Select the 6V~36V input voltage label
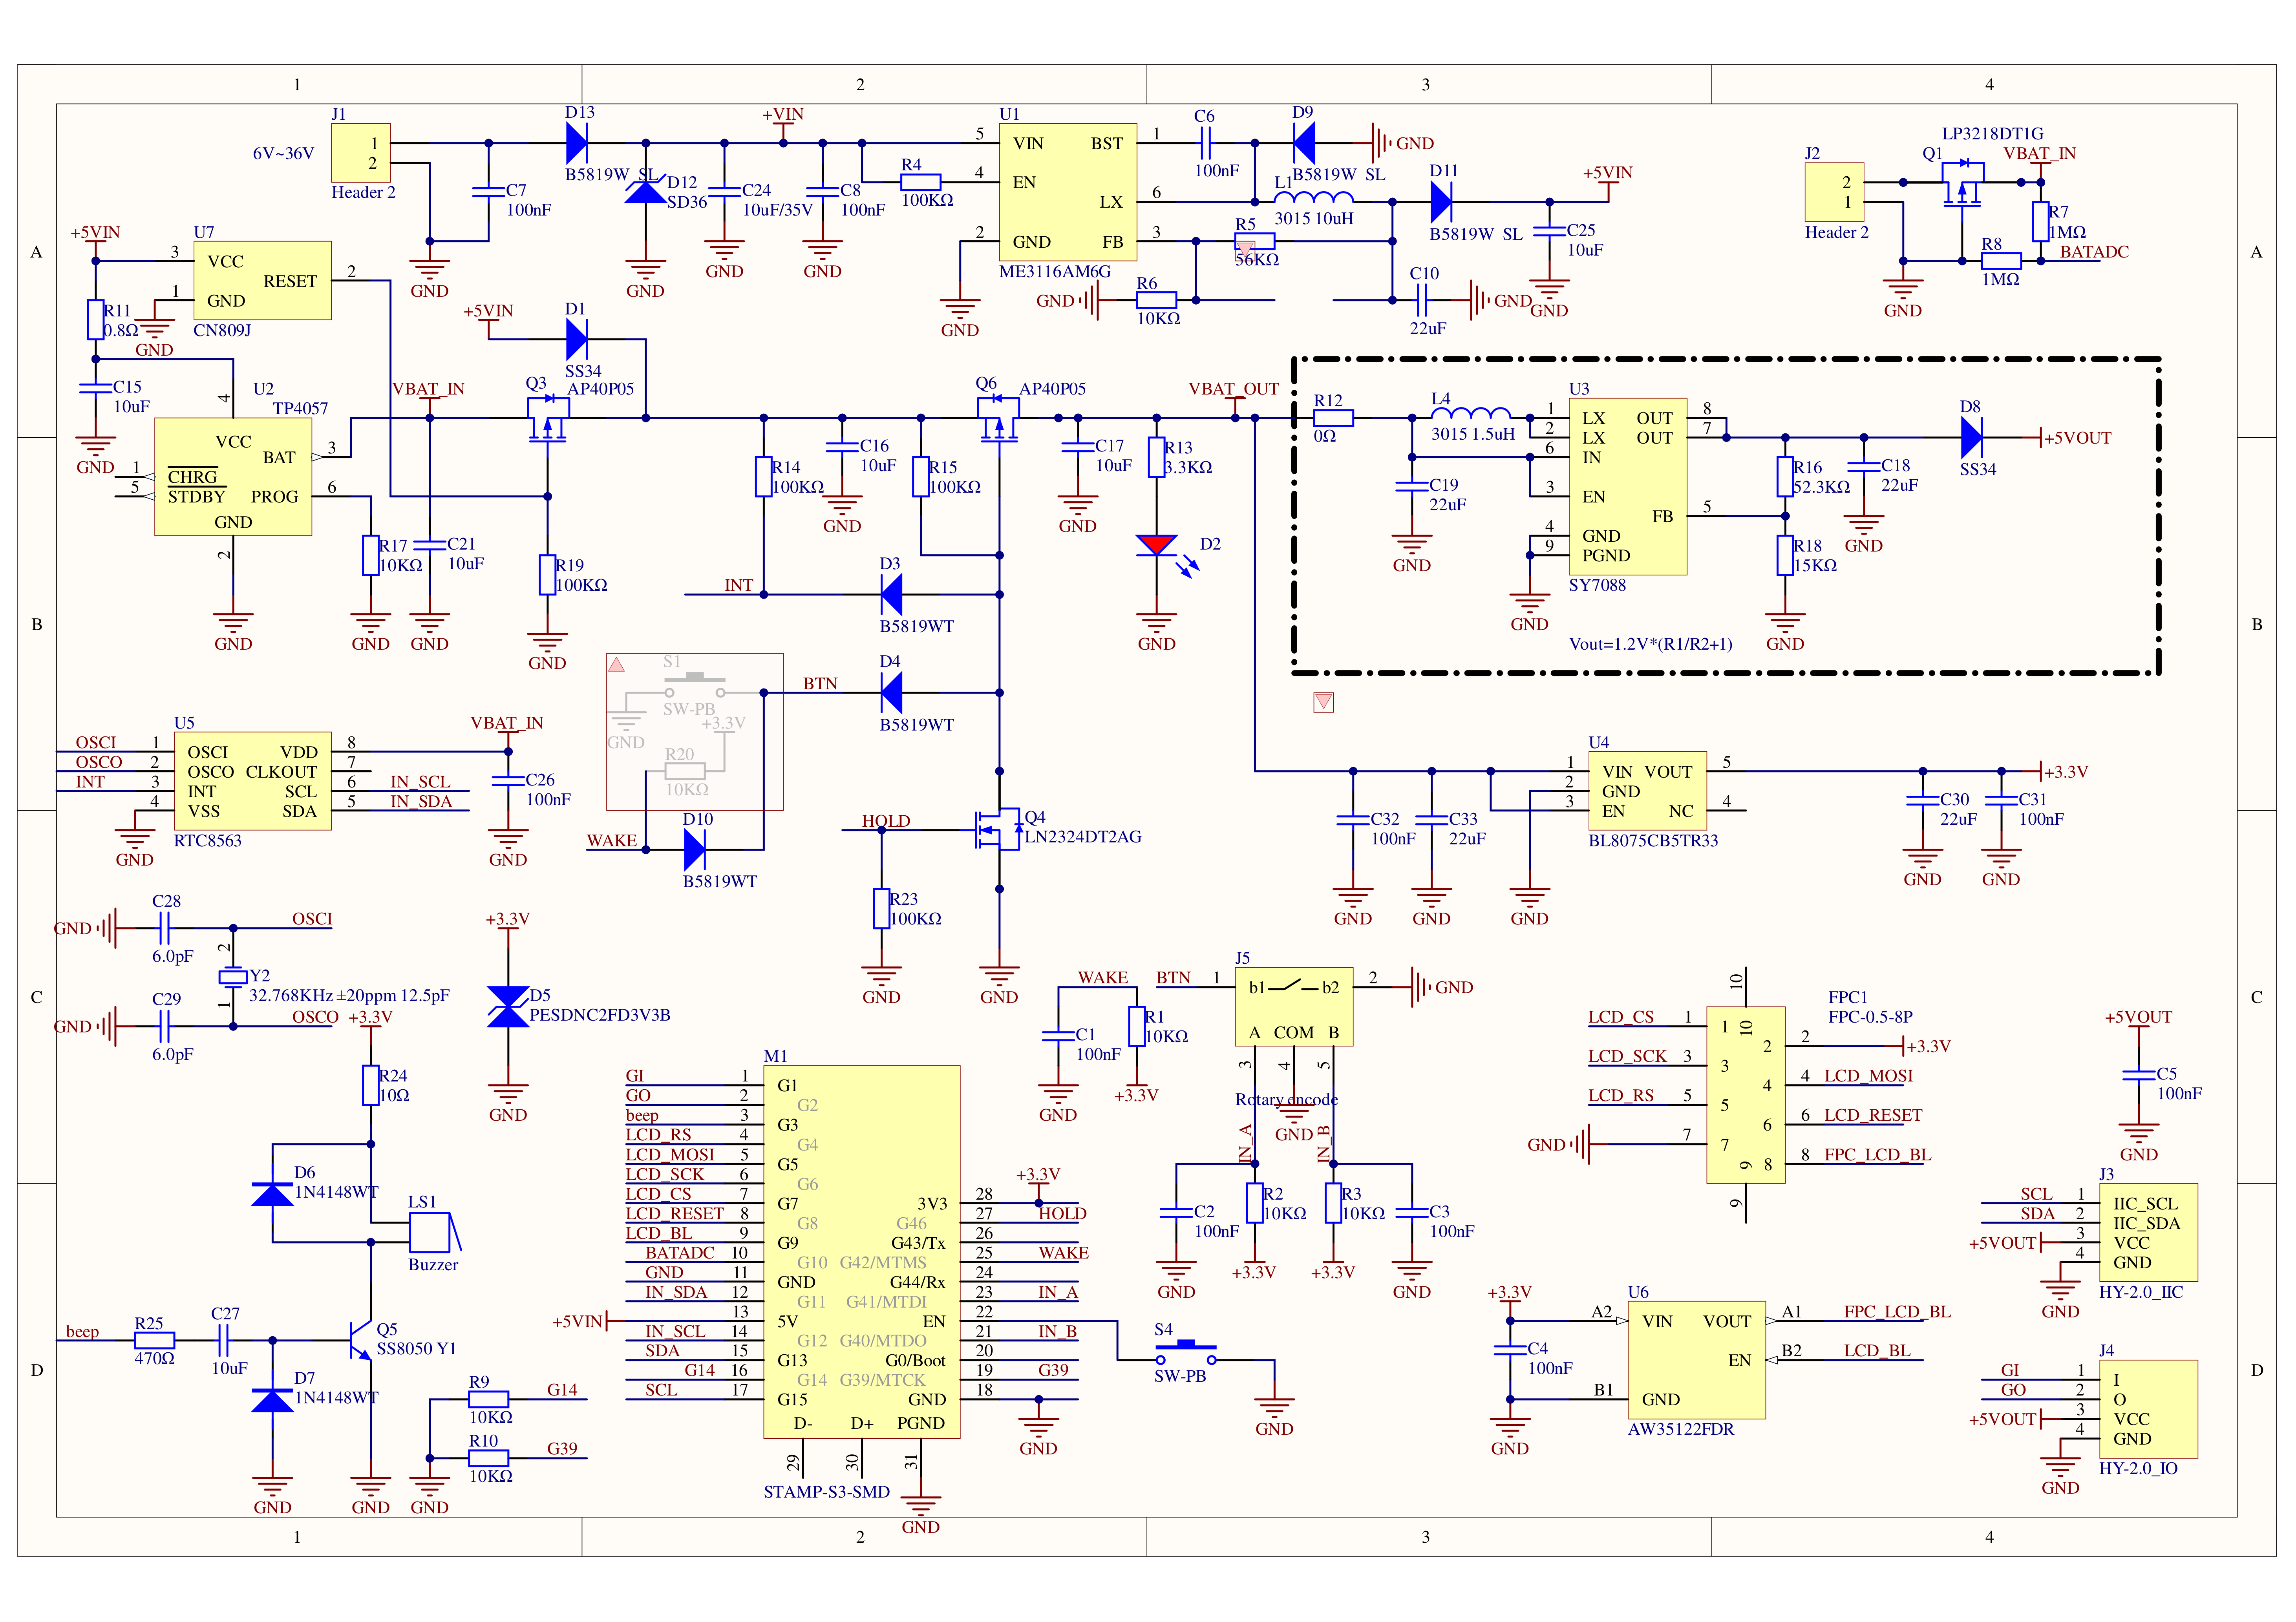 283,153
